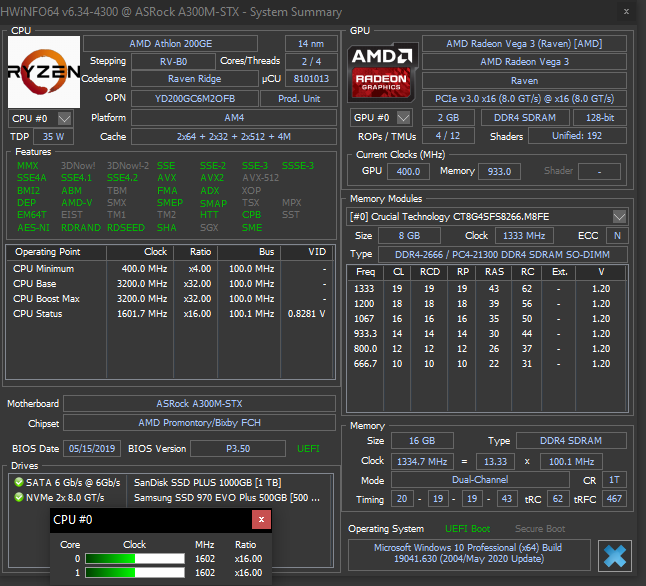Click the GPU clock 400.0 value

[408, 171]
